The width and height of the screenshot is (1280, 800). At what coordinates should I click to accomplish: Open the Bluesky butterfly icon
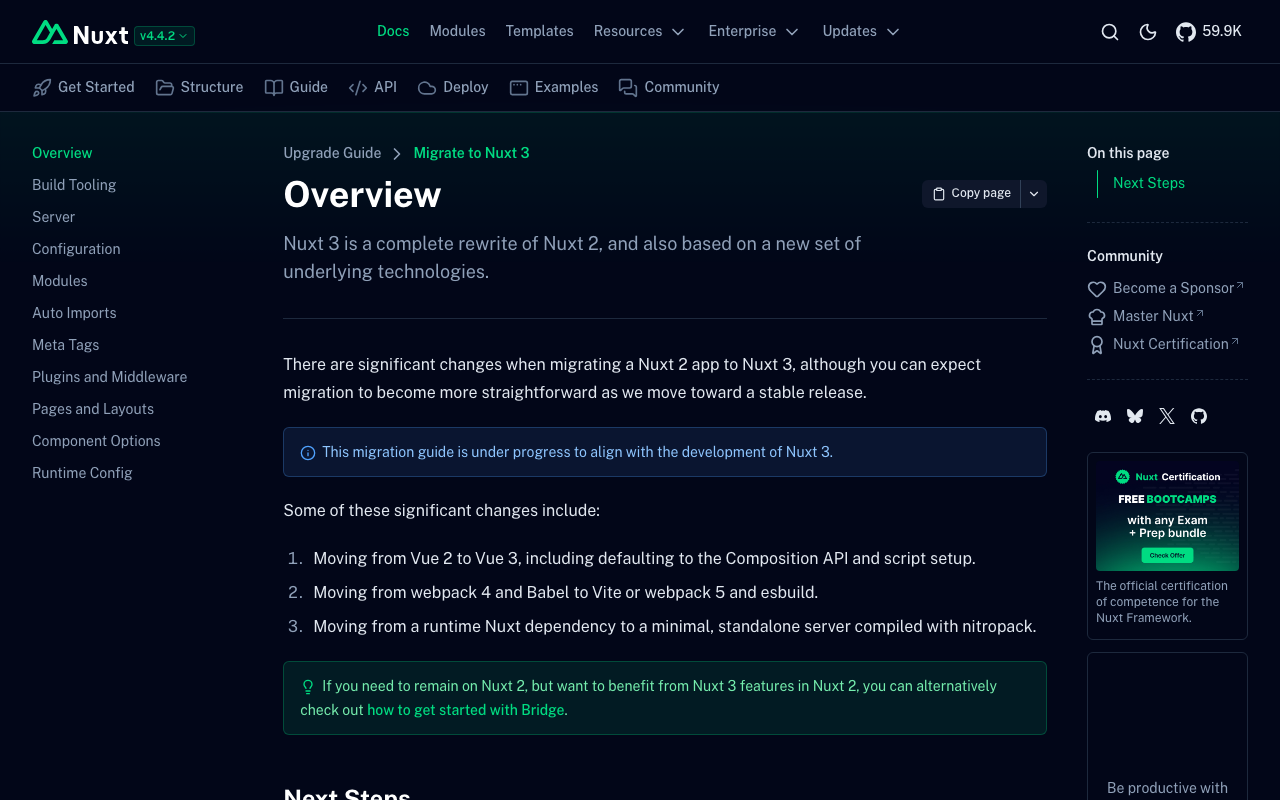pyautogui.click(x=1135, y=416)
